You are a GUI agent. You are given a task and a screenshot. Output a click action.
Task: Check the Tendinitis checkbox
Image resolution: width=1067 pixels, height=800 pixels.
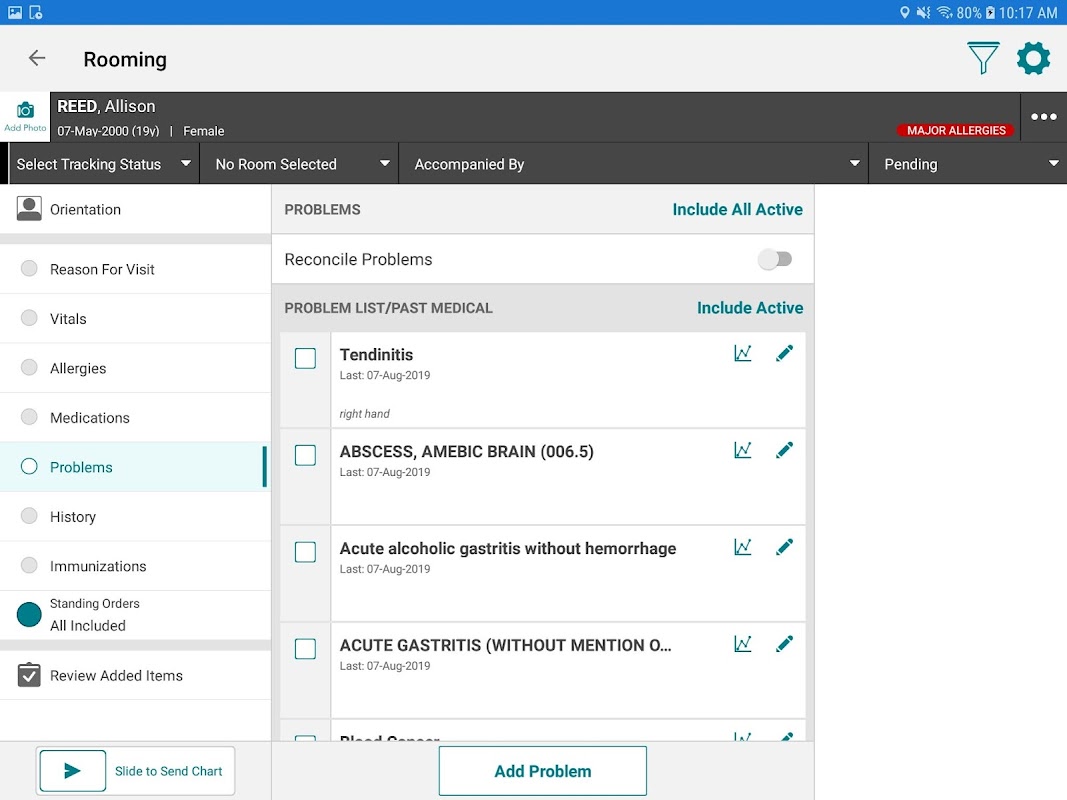pos(305,358)
